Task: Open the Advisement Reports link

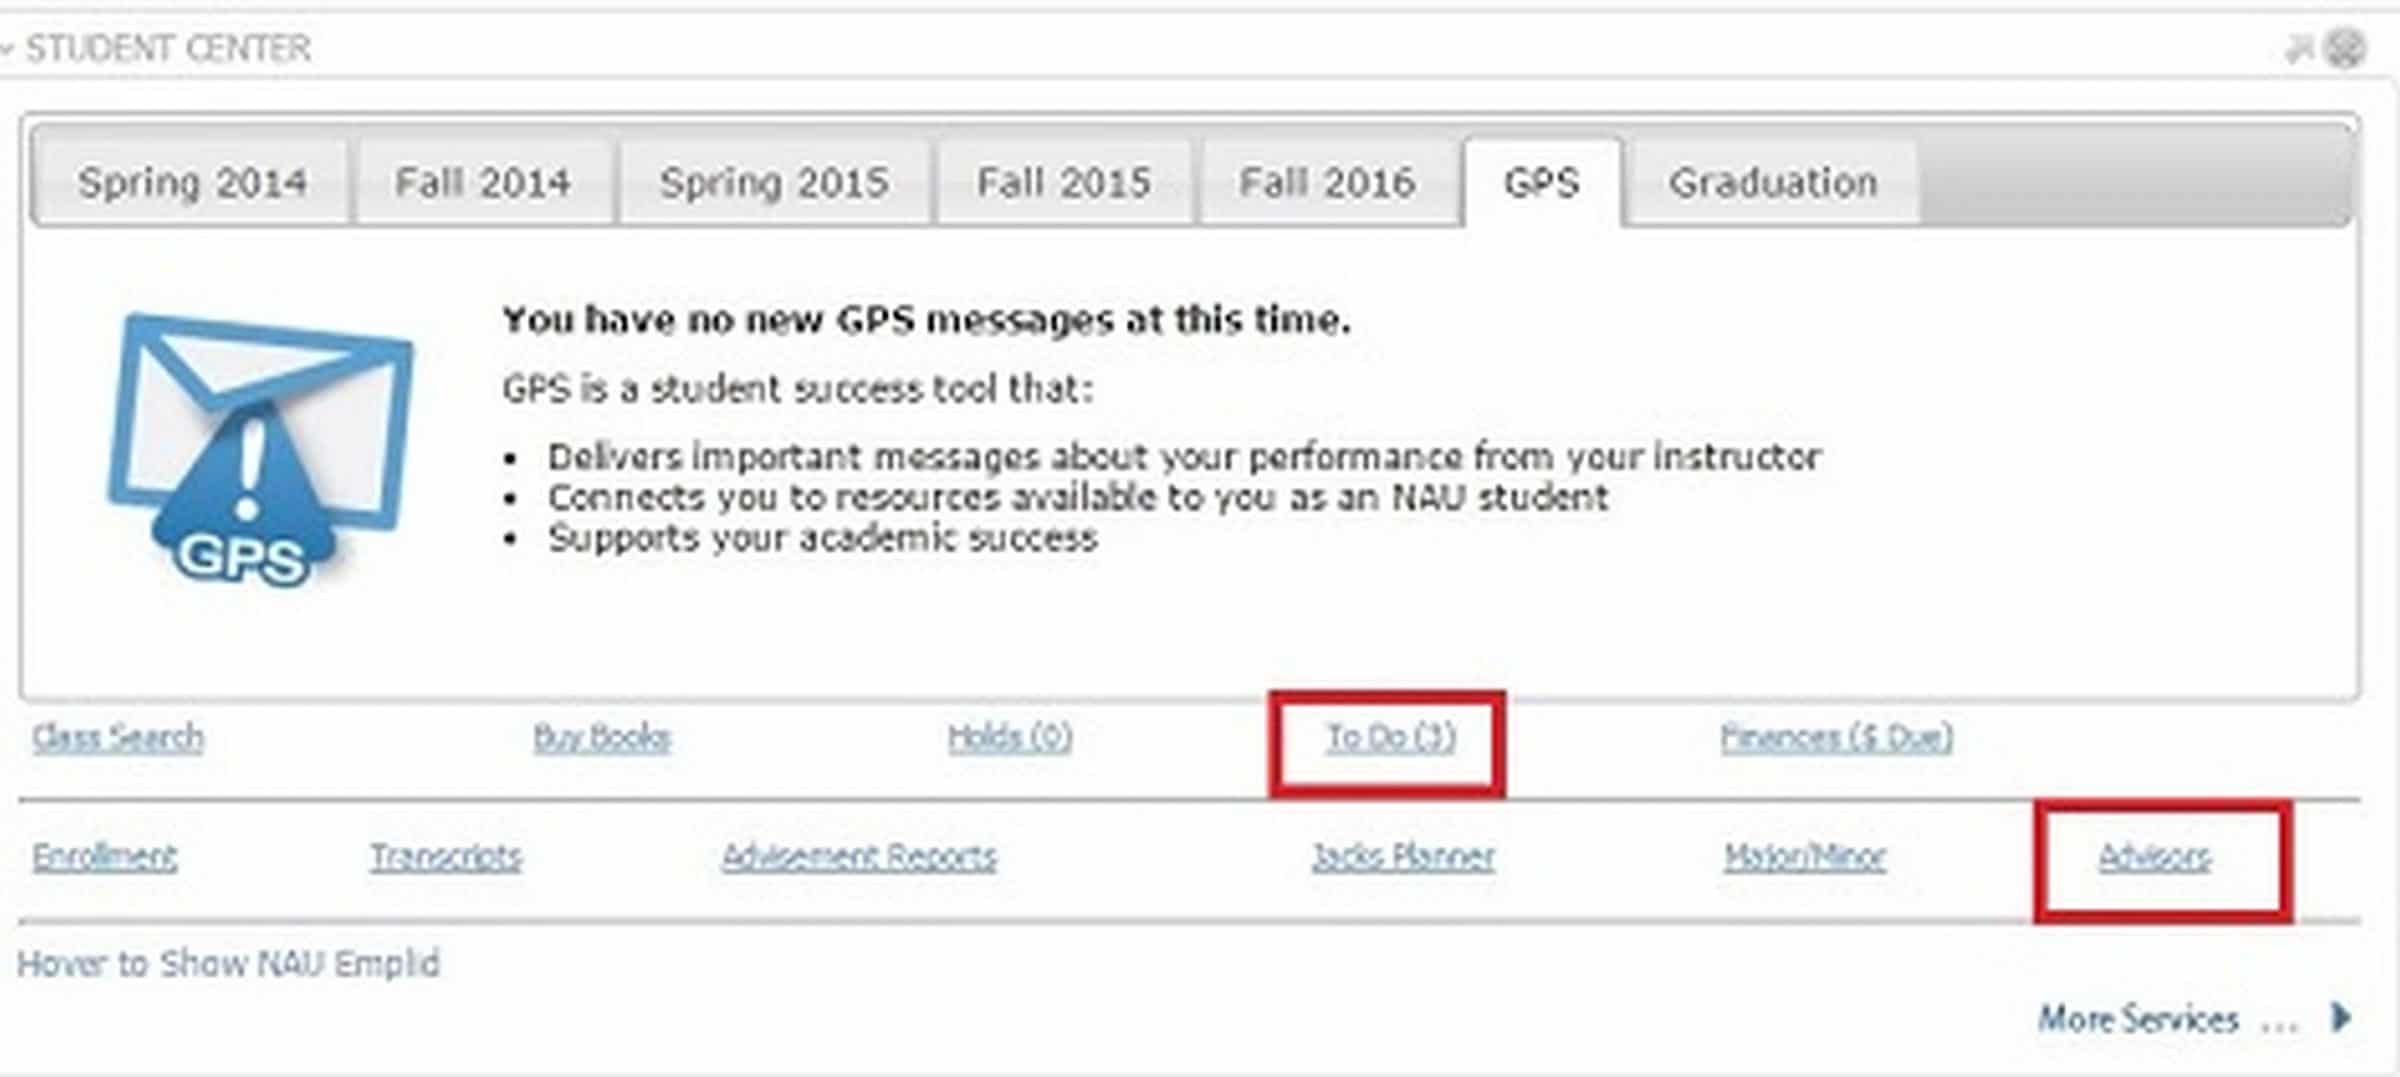Action: (x=859, y=857)
